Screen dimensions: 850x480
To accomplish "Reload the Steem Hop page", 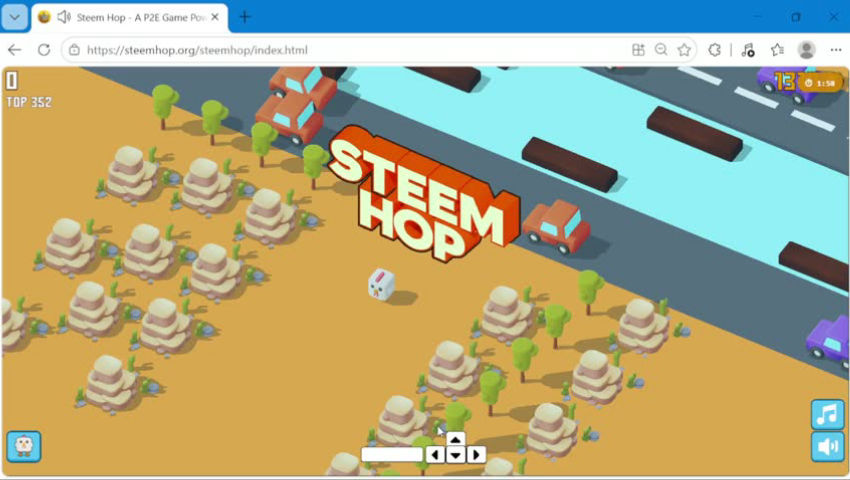I will coord(44,50).
